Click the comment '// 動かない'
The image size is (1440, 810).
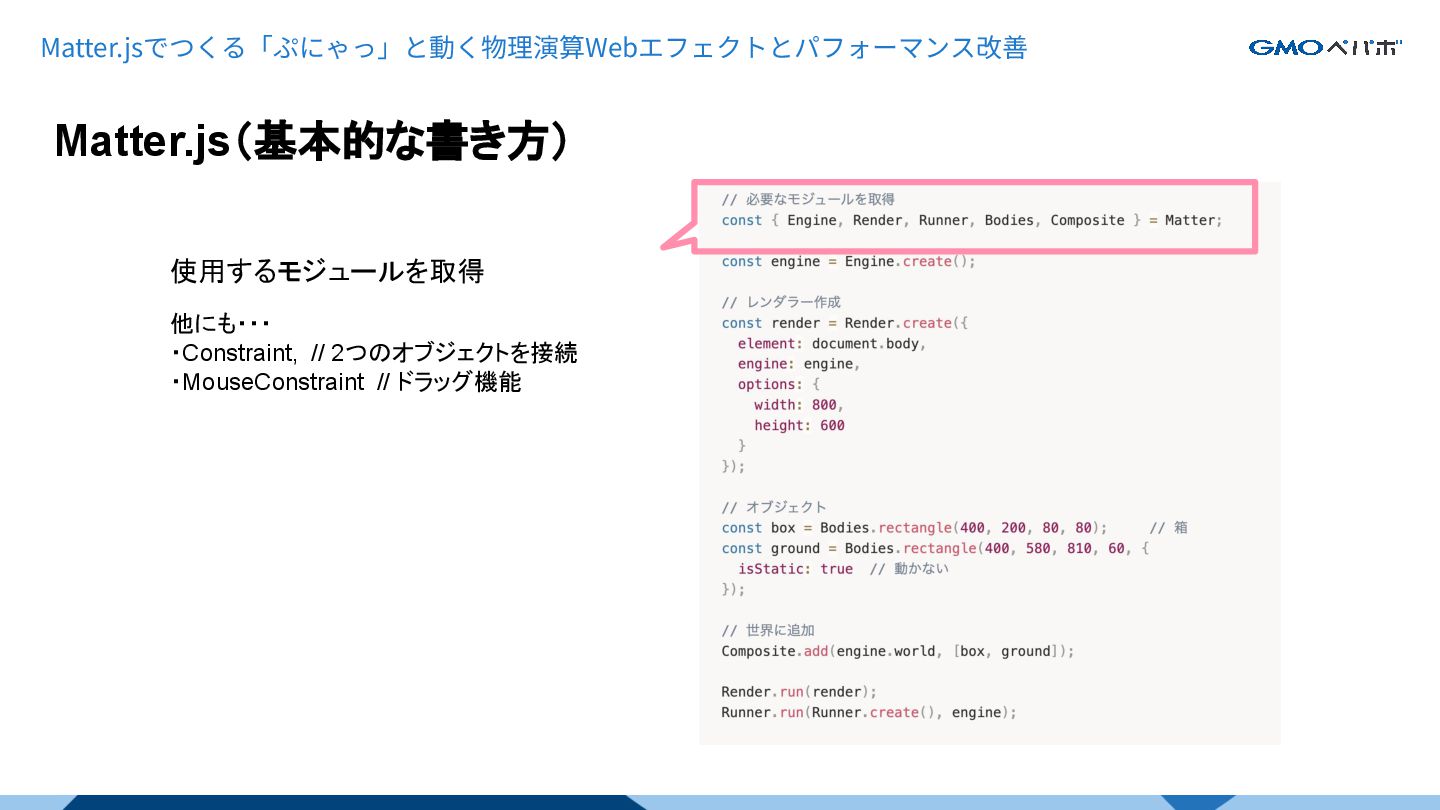click(x=909, y=569)
